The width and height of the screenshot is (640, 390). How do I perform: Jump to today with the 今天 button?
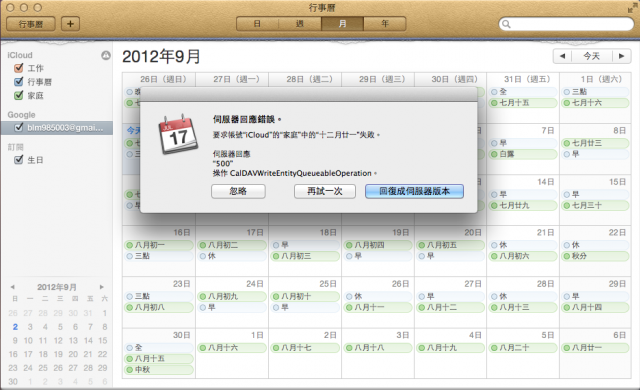pos(592,56)
